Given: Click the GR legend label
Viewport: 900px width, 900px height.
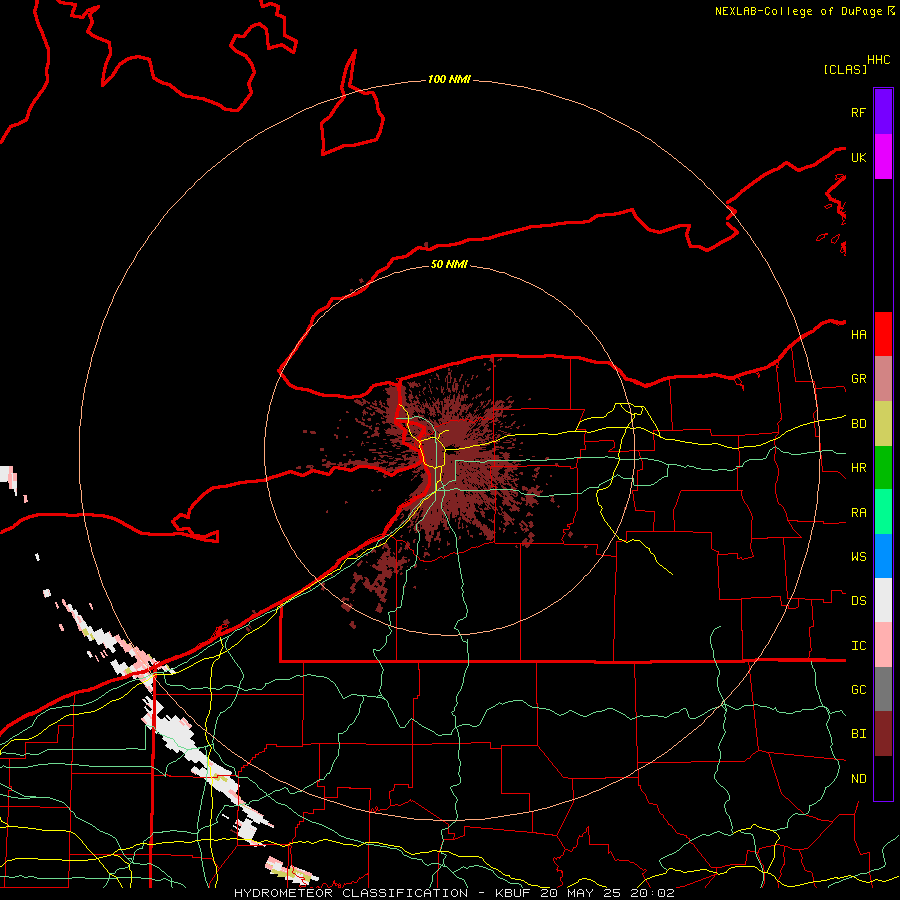Looking at the screenshot, I should pos(858,379).
